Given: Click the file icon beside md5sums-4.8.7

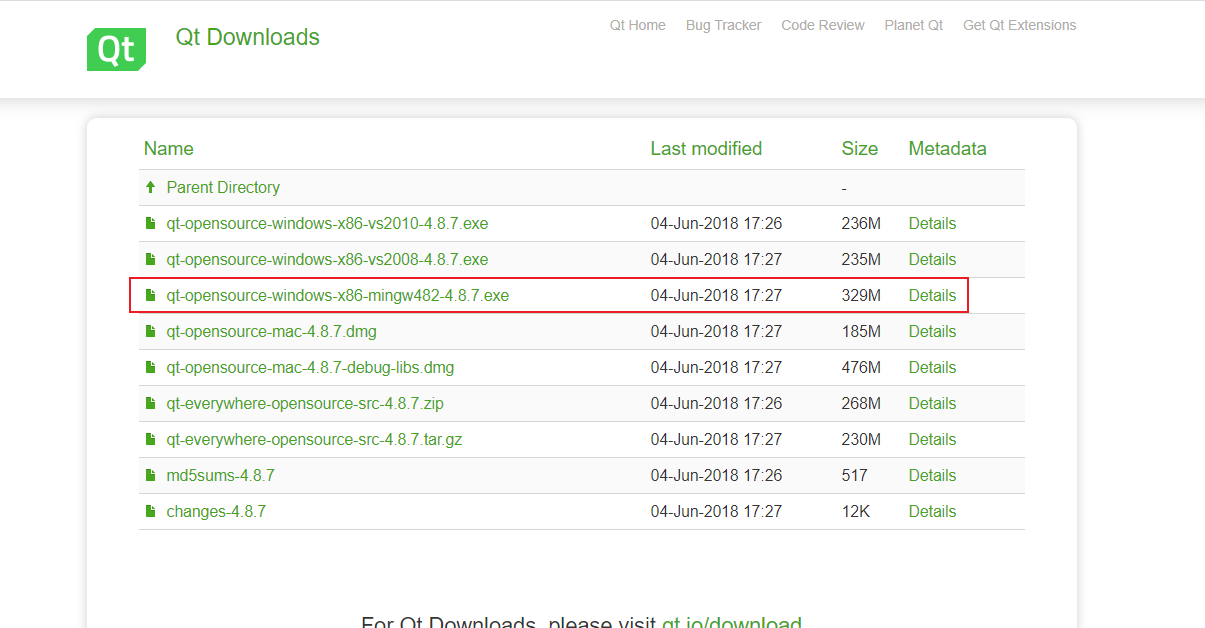Looking at the screenshot, I should click(150, 475).
